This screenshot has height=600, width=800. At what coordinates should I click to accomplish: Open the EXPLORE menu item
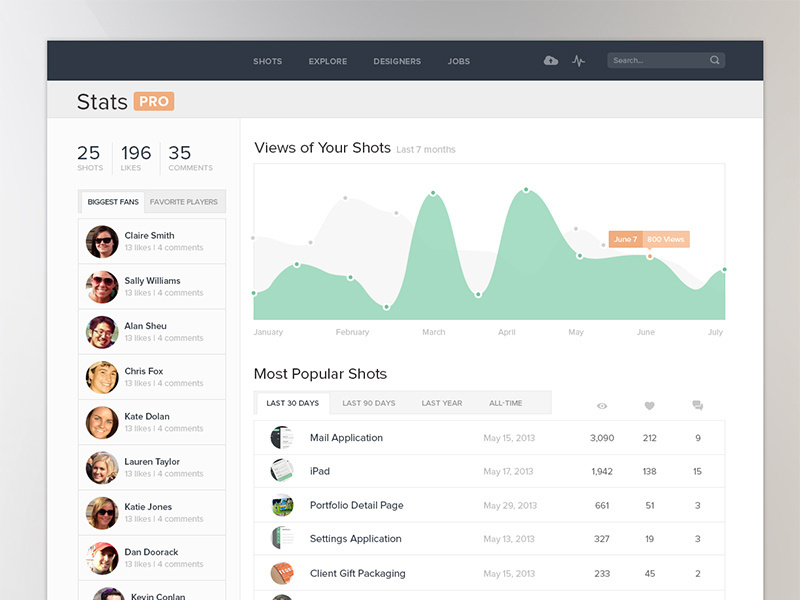tap(327, 61)
